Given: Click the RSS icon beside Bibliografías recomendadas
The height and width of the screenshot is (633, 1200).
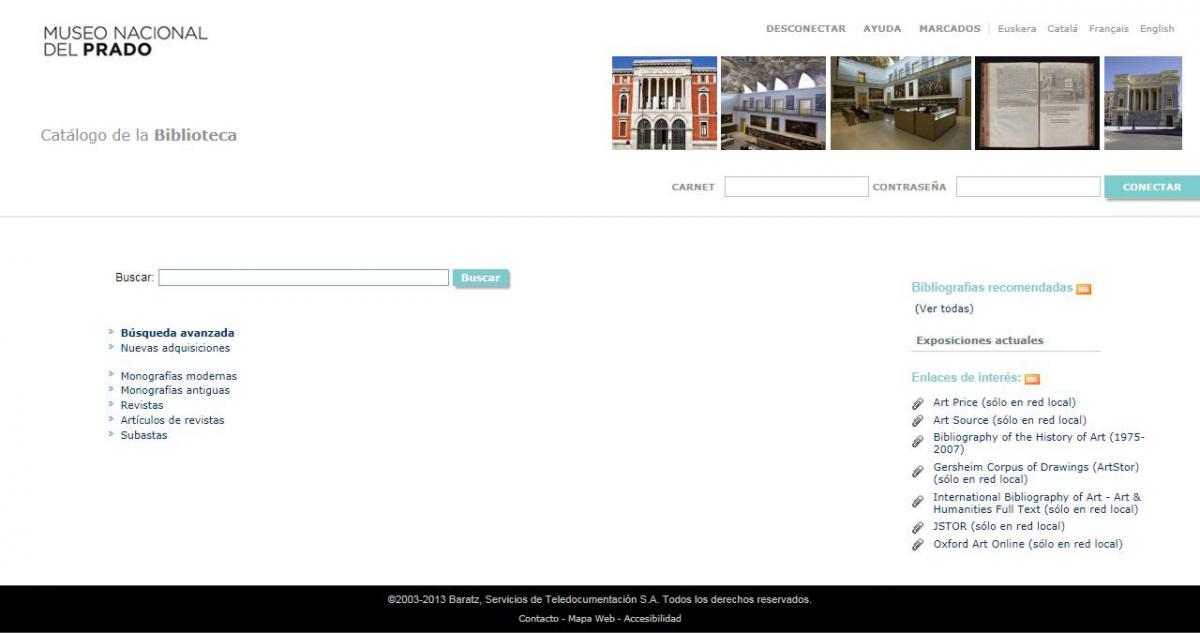Looking at the screenshot, I should [1083, 287].
